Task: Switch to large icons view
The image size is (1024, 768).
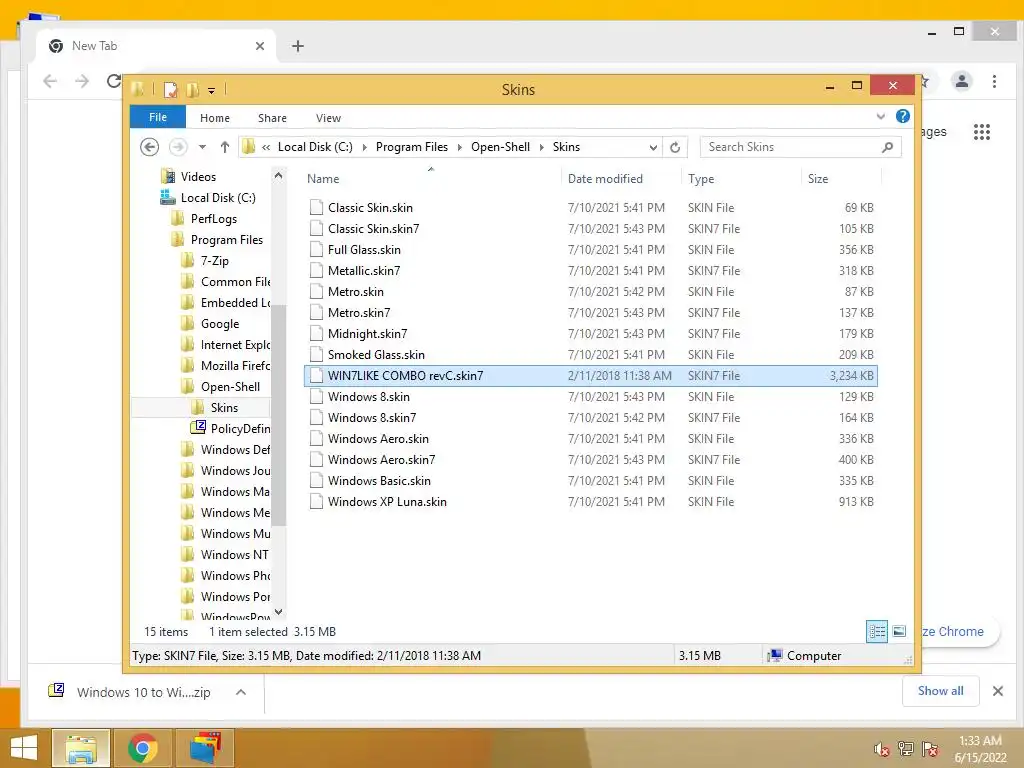Action: 899,631
